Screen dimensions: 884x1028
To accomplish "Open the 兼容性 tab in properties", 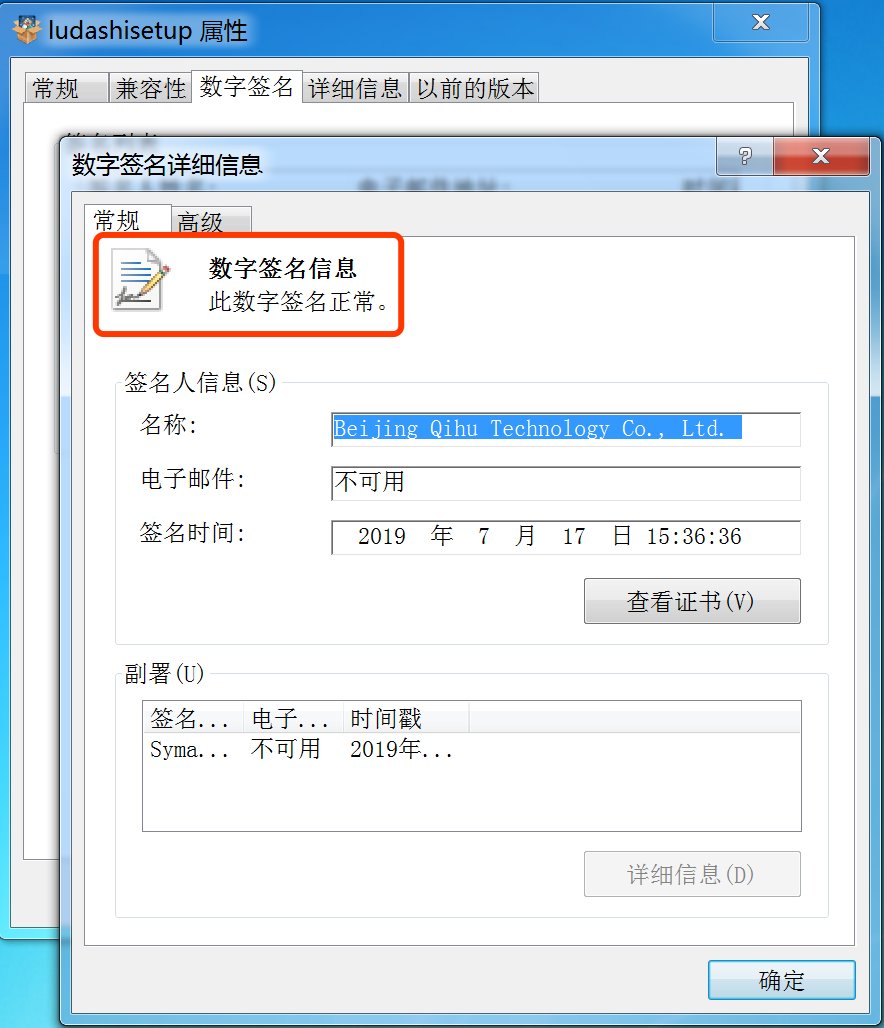I will pyautogui.click(x=150, y=88).
